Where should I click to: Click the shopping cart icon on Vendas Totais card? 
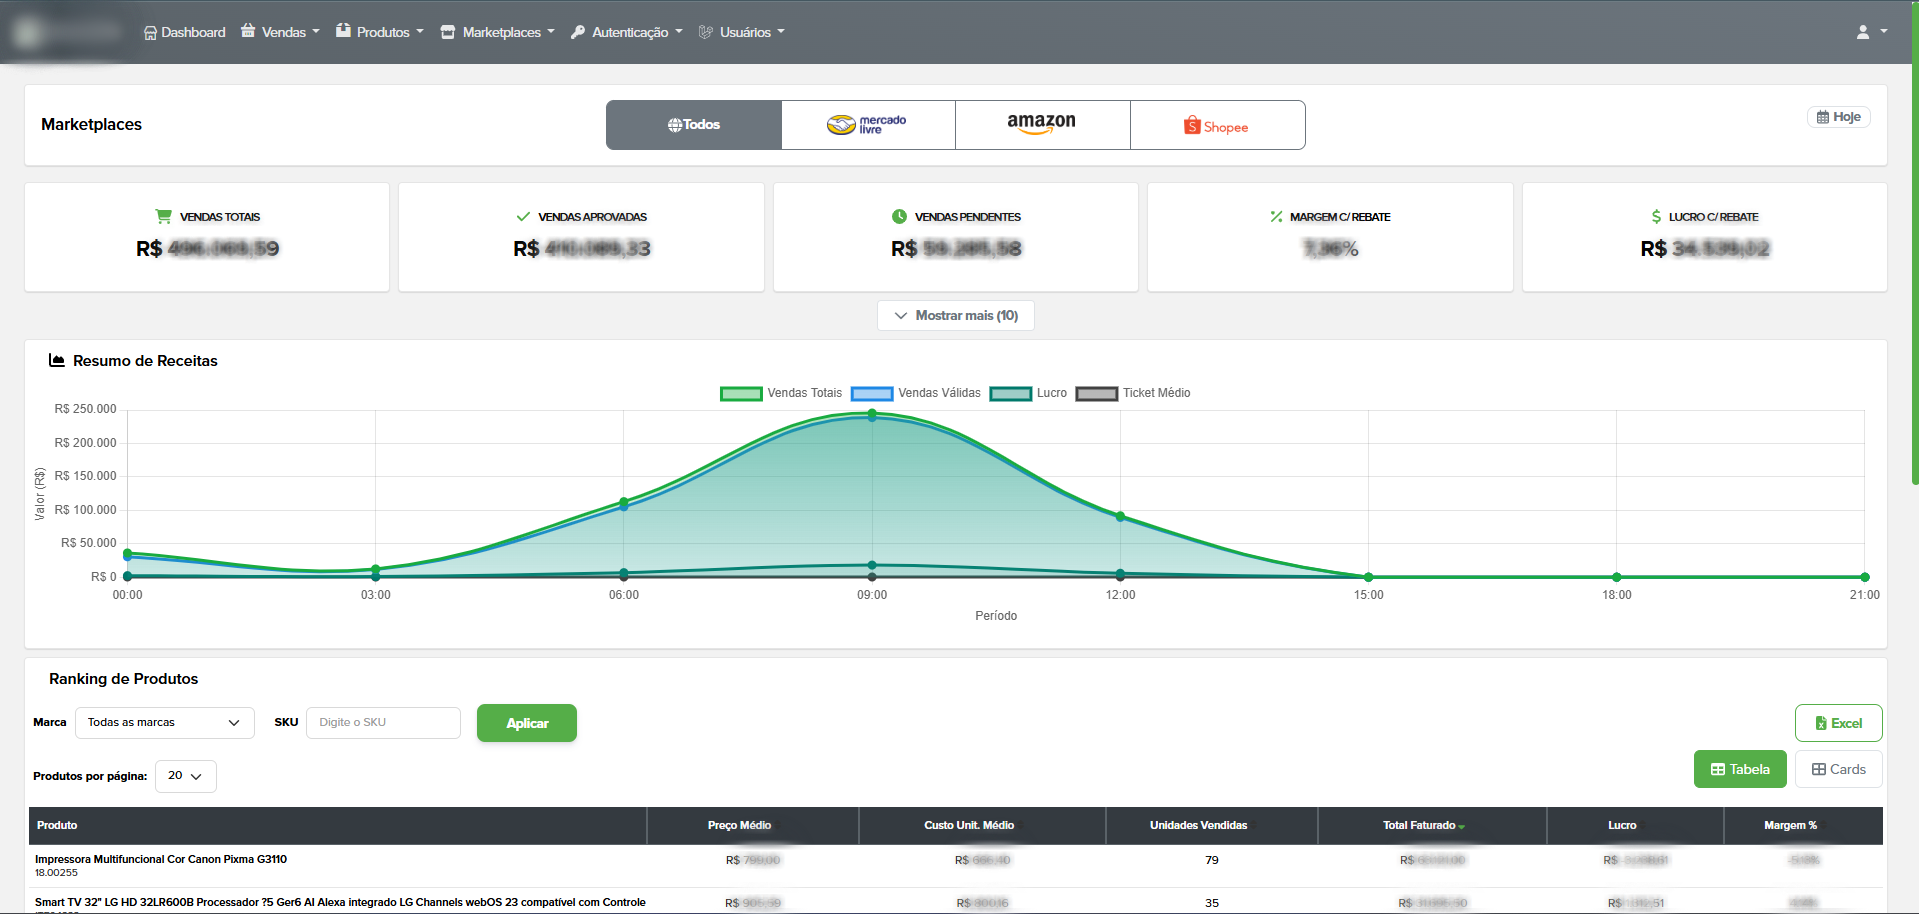(x=162, y=215)
